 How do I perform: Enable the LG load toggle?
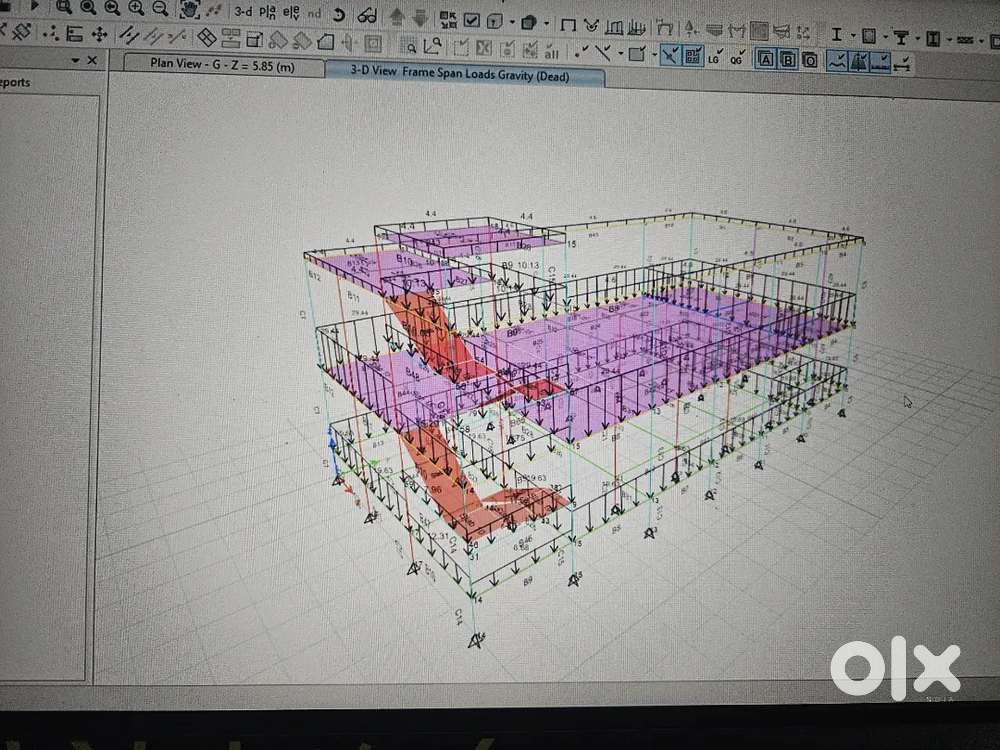click(714, 58)
